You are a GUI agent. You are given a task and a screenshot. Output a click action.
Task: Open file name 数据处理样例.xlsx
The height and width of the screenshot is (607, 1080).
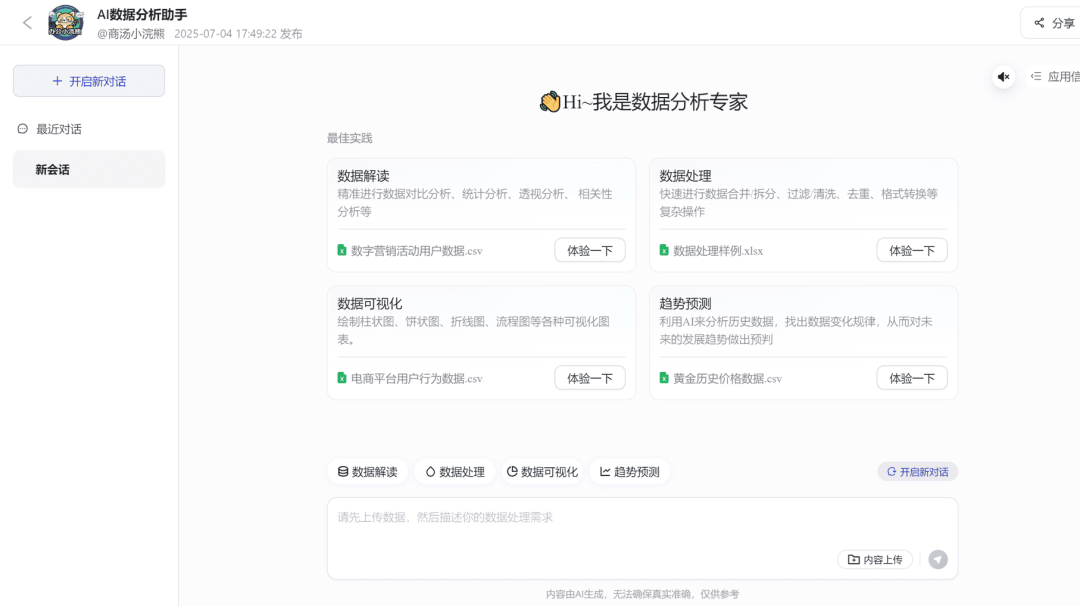pos(718,251)
